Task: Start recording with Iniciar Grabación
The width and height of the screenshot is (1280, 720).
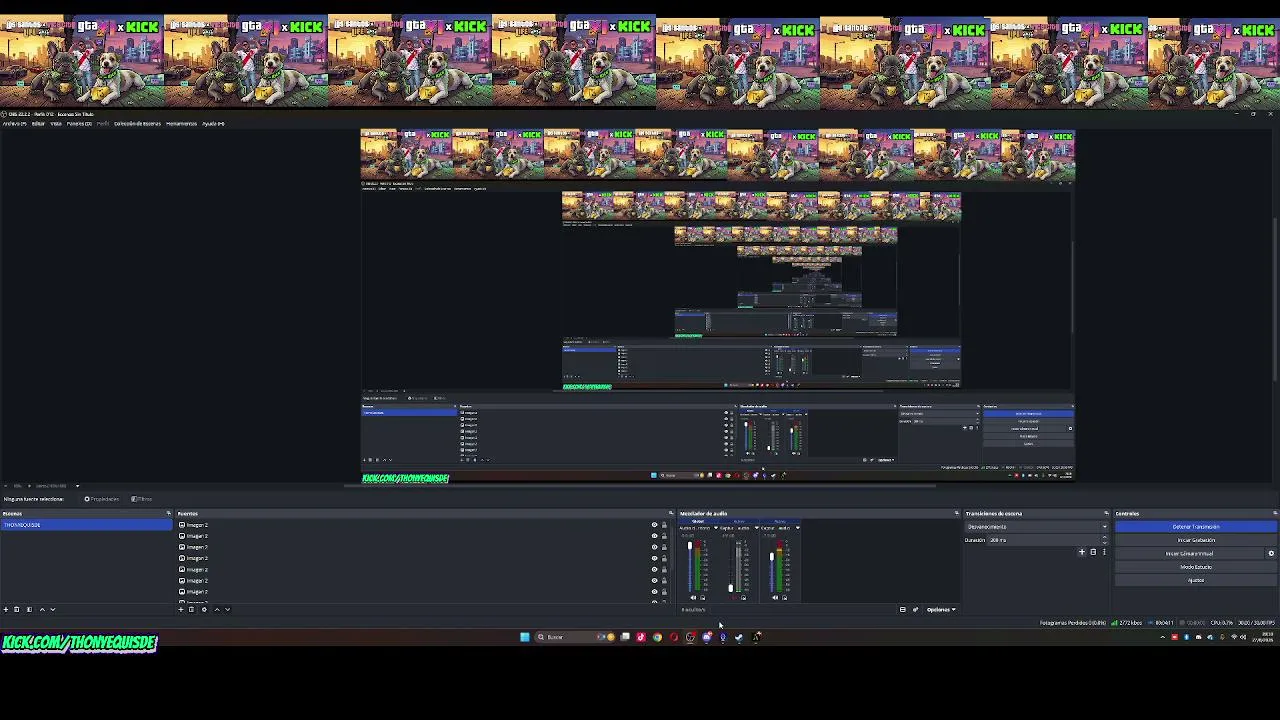Action: click(1196, 540)
